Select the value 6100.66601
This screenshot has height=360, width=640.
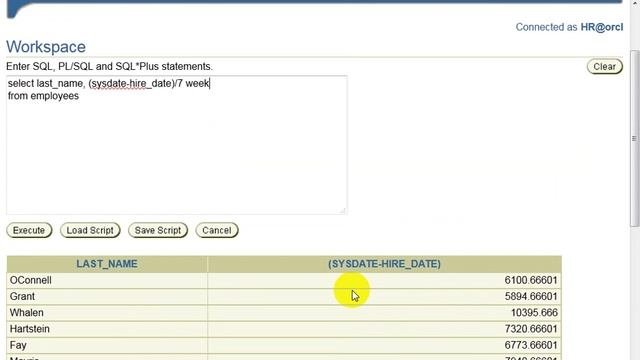pyautogui.click(x=531, y=280)
